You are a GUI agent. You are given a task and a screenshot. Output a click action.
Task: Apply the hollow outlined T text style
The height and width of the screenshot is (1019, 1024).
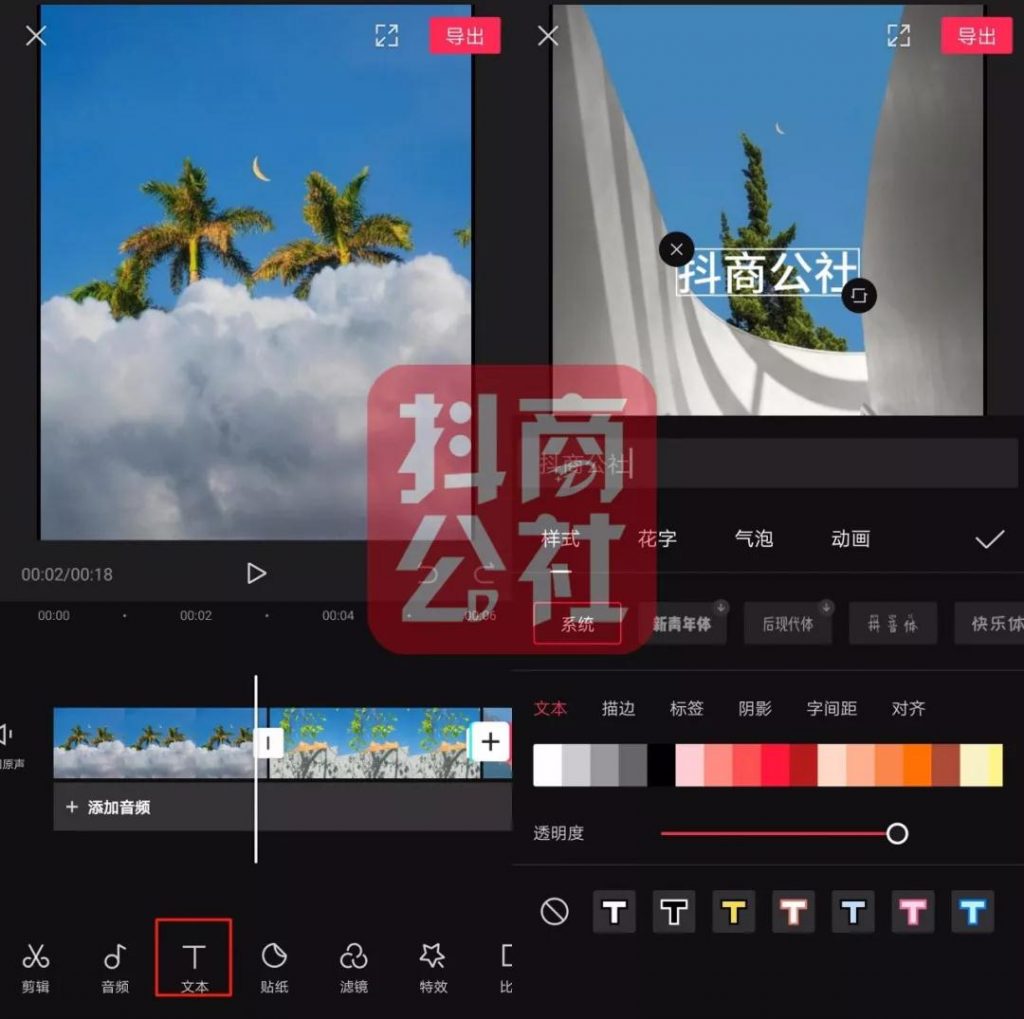(674, 911)
